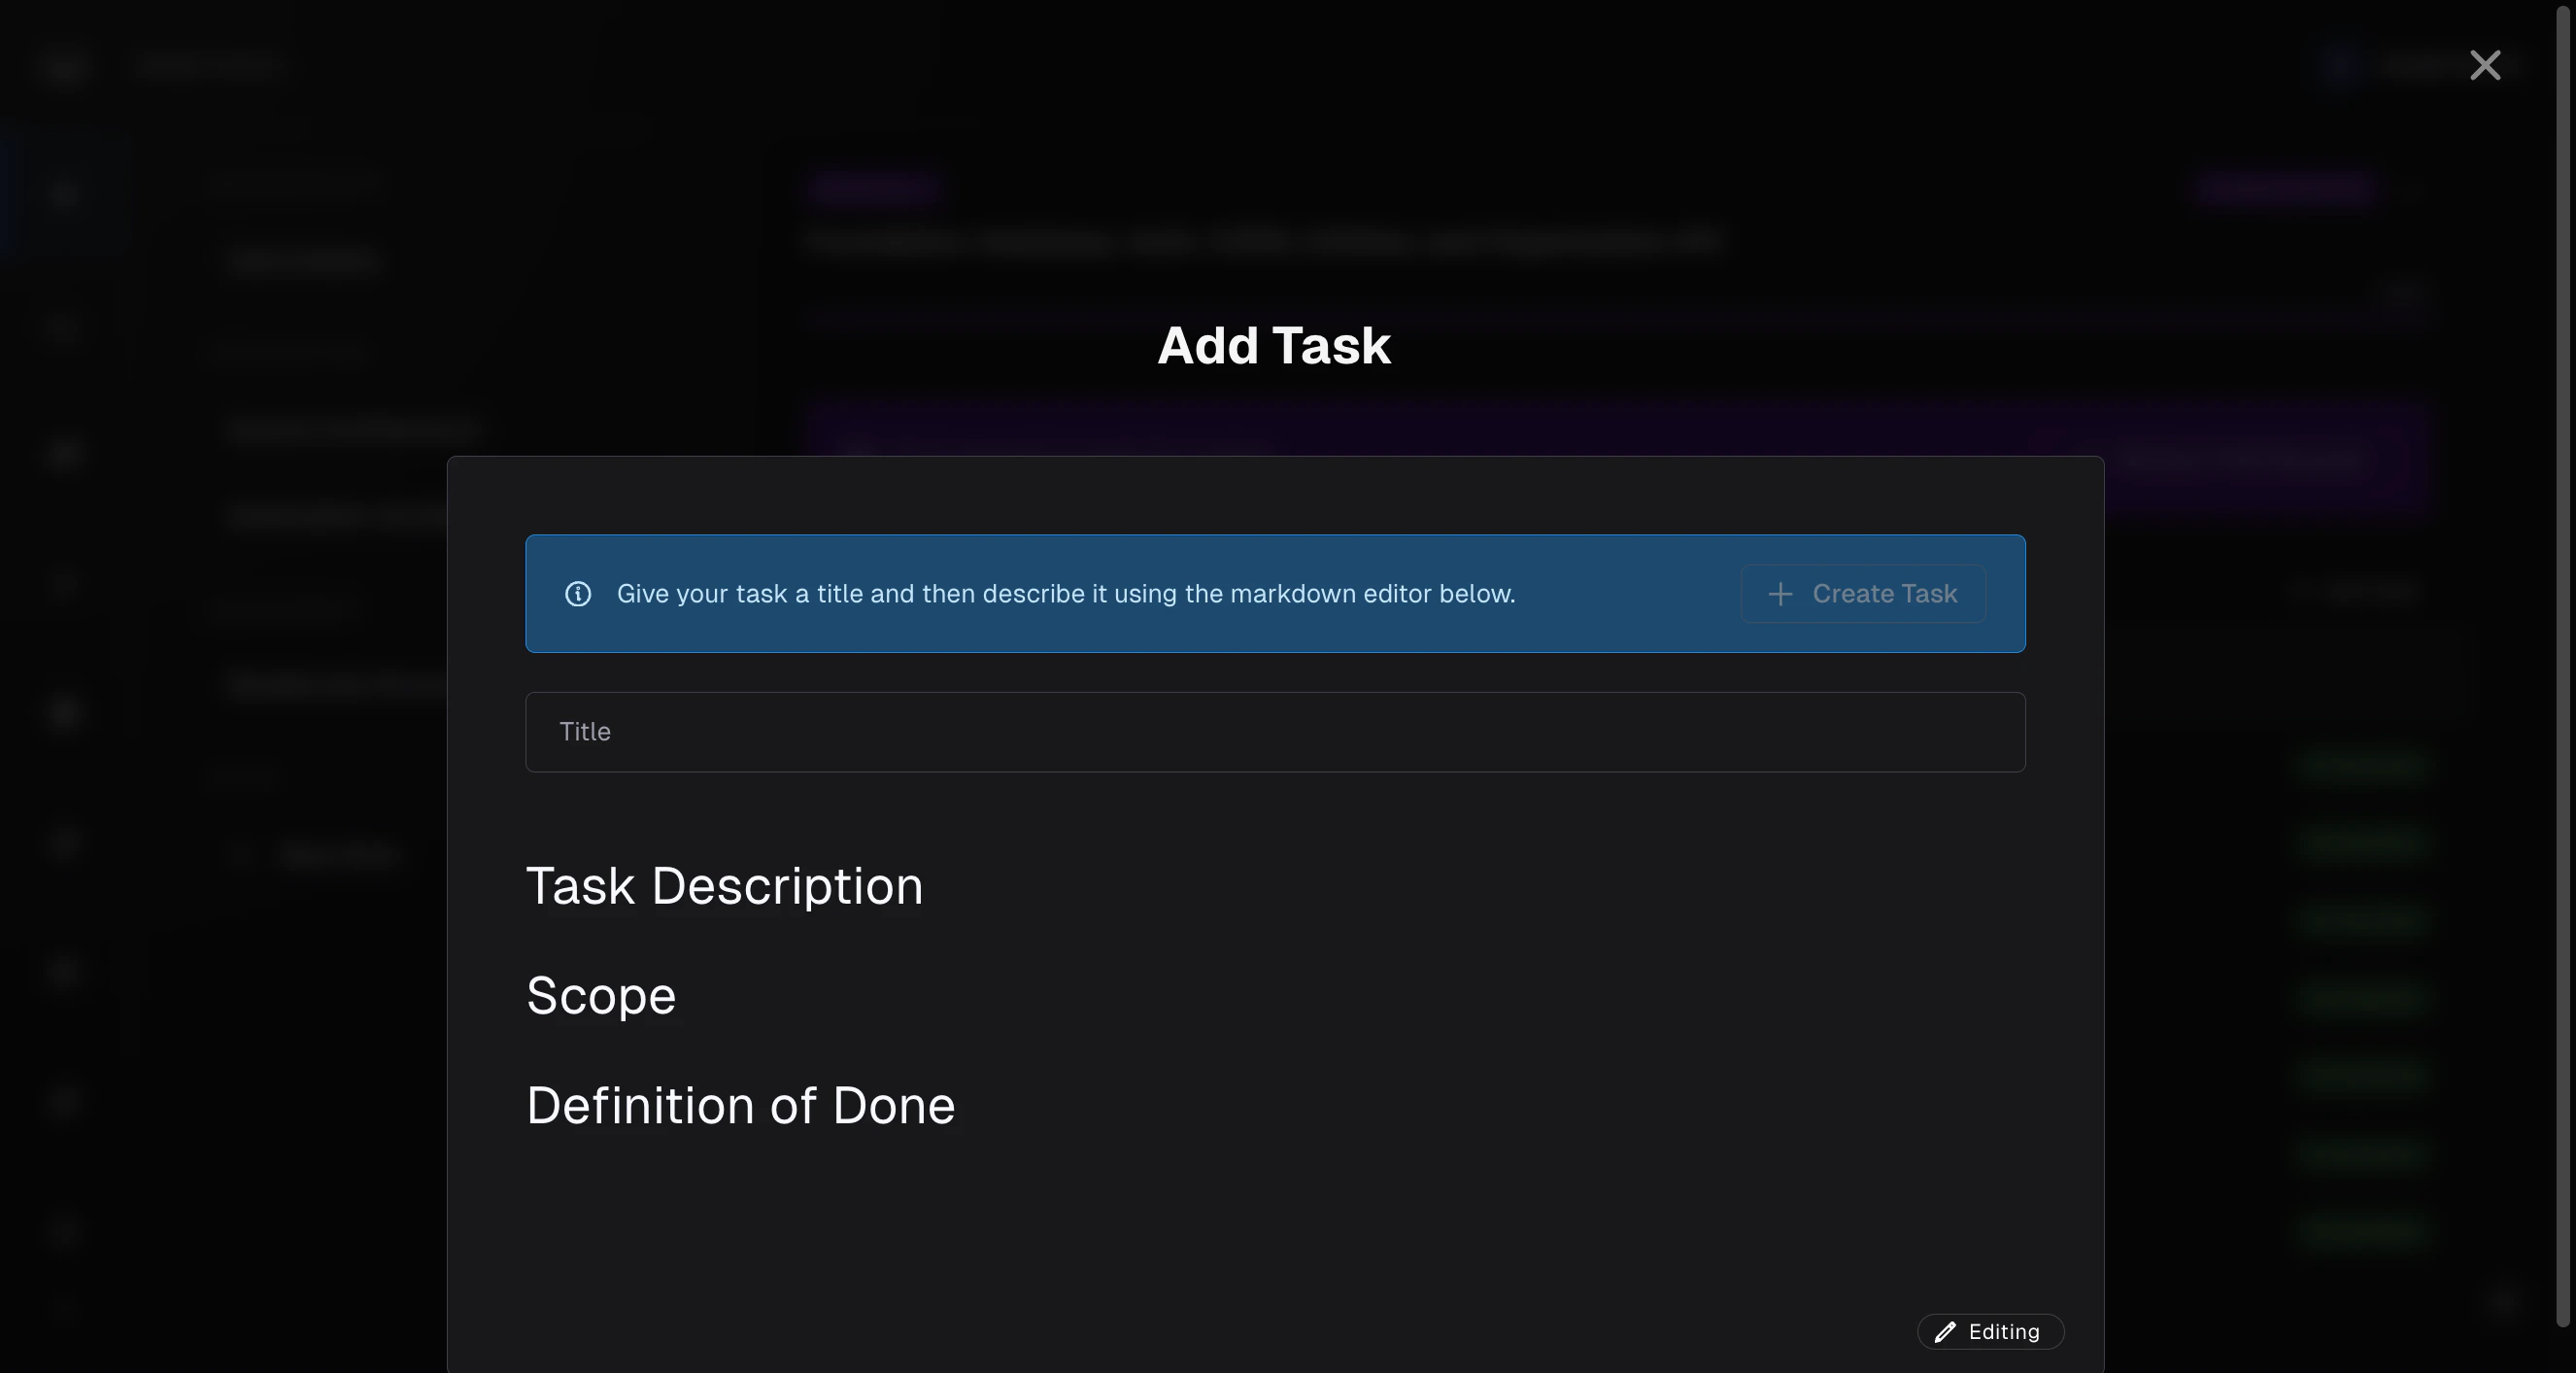Focus the Title input field
2576x1373 pixels.
pos(1275,732)
